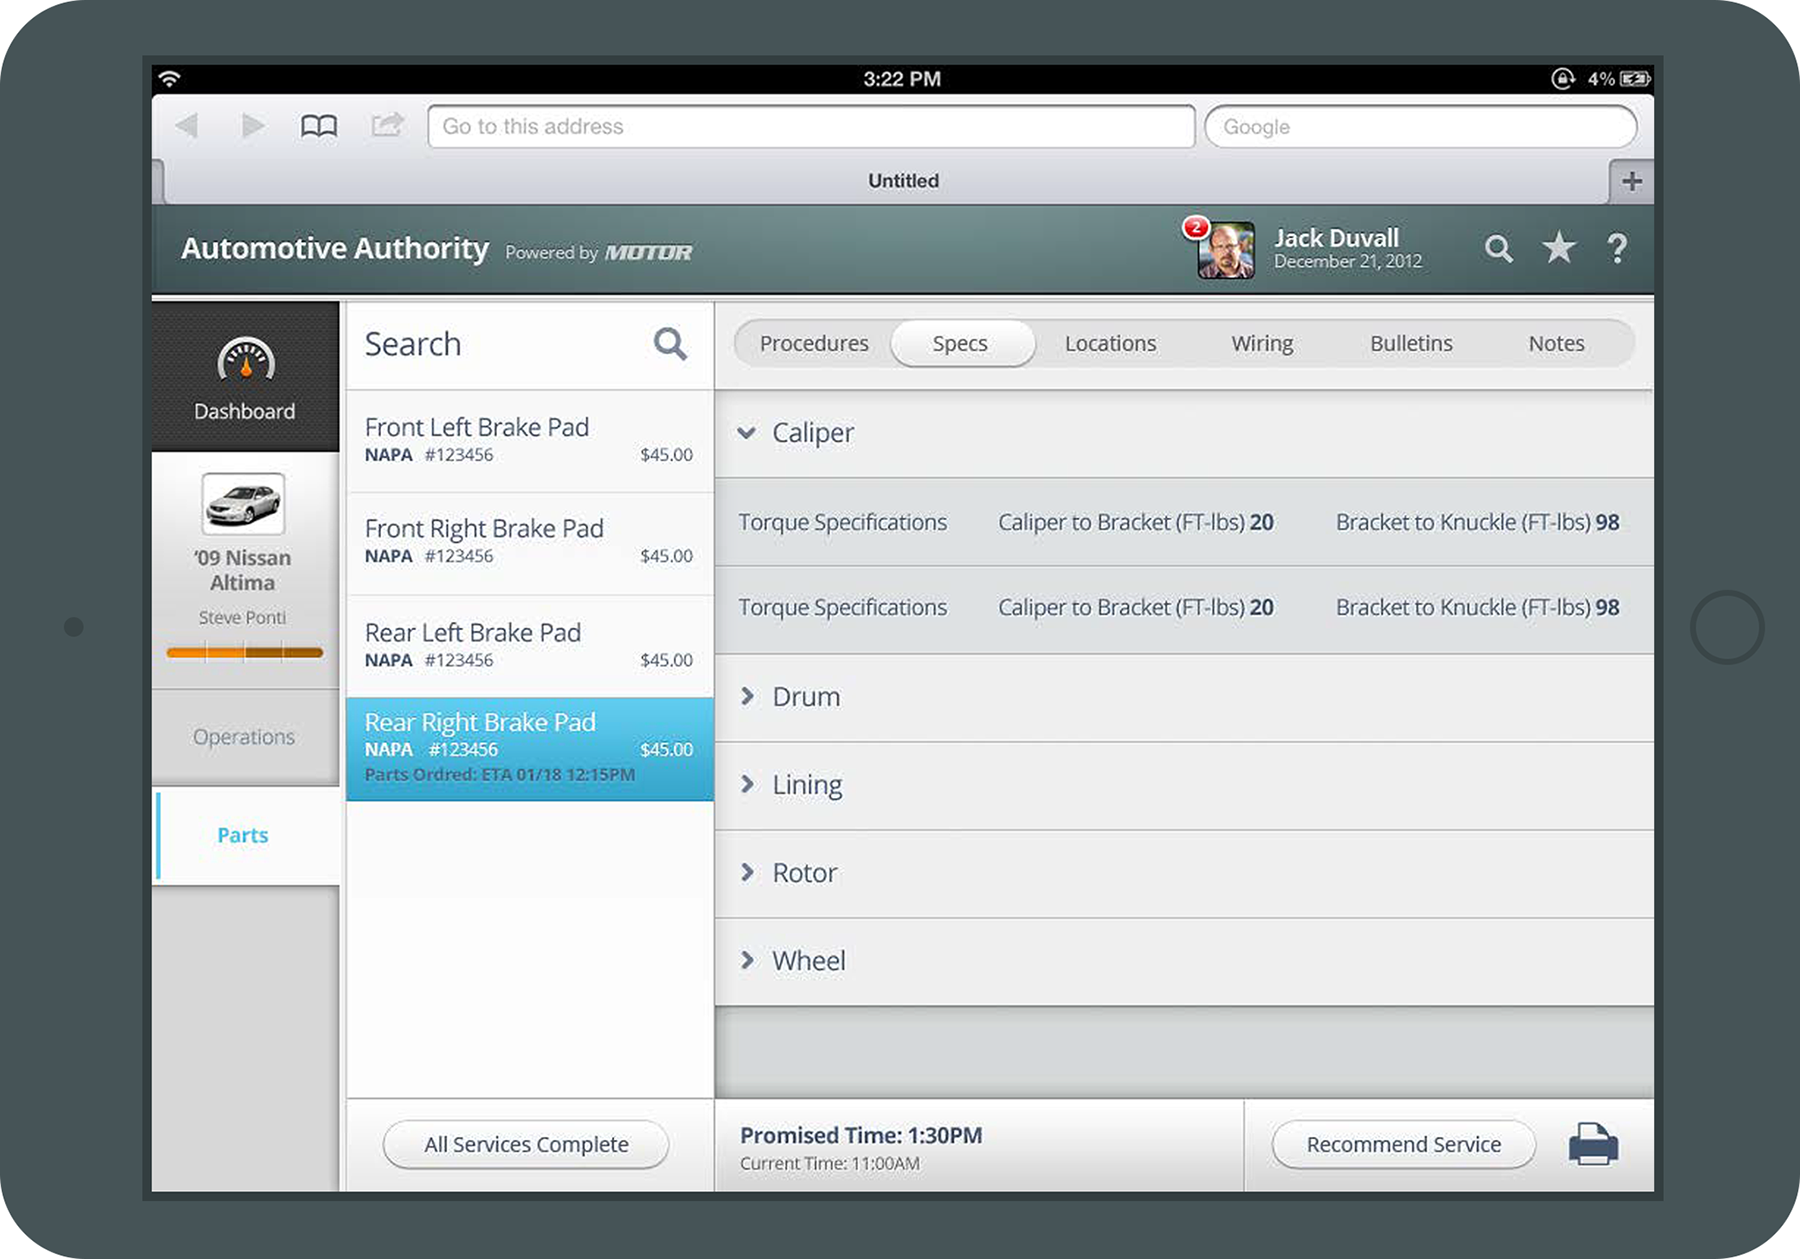This screenshot has height=1259, width=1800.
Task: Click the orange job progress bar
Action: [245, 653]
